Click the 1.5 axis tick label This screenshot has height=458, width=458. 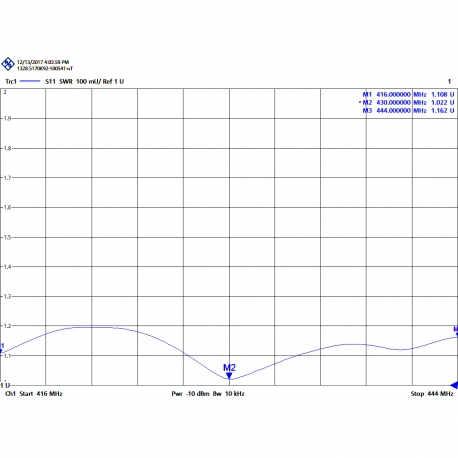point(7,237)
